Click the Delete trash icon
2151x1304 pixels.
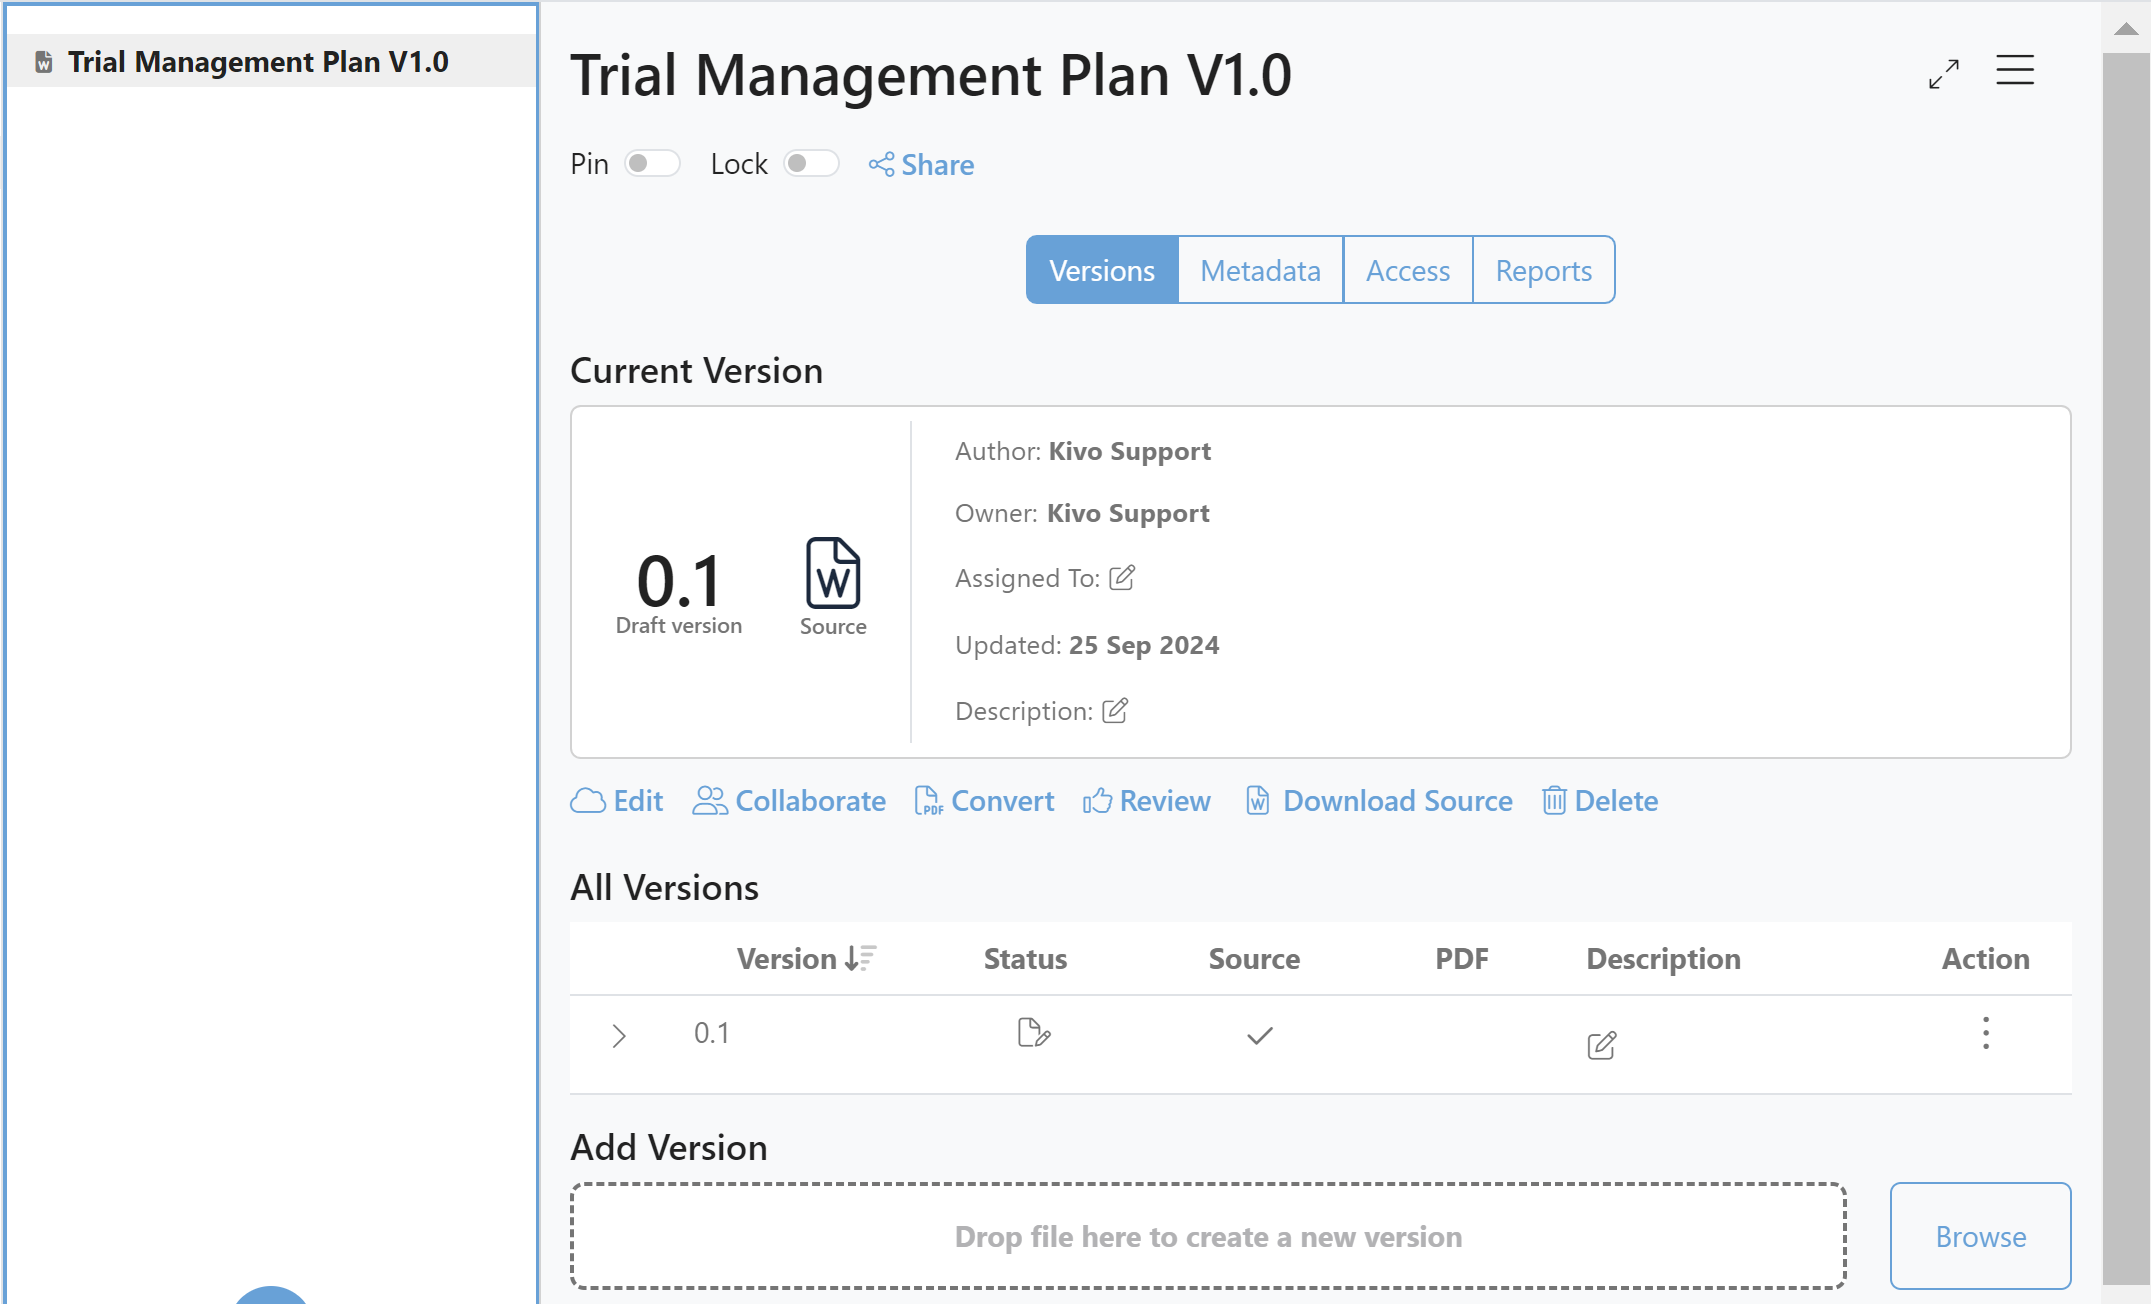click(x=1554, y=801)
